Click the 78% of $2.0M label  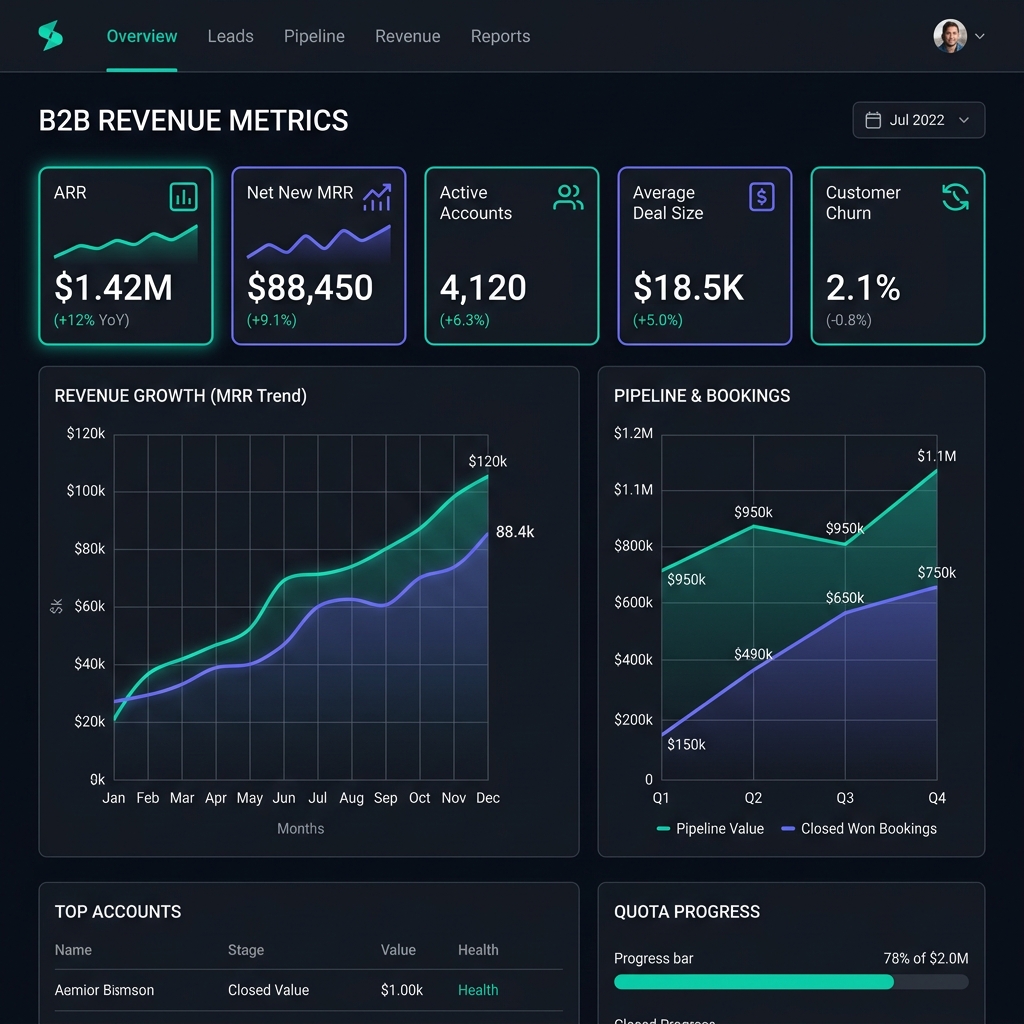925,958
